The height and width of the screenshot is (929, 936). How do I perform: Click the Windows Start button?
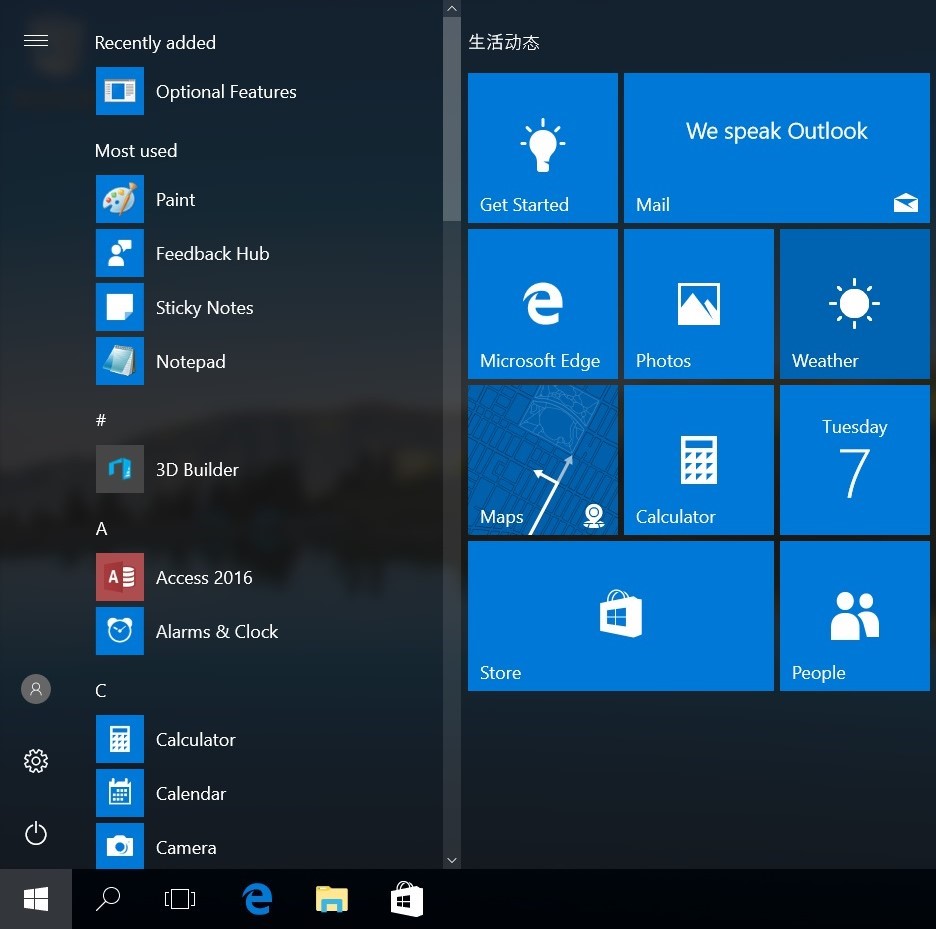pos(36,899)
